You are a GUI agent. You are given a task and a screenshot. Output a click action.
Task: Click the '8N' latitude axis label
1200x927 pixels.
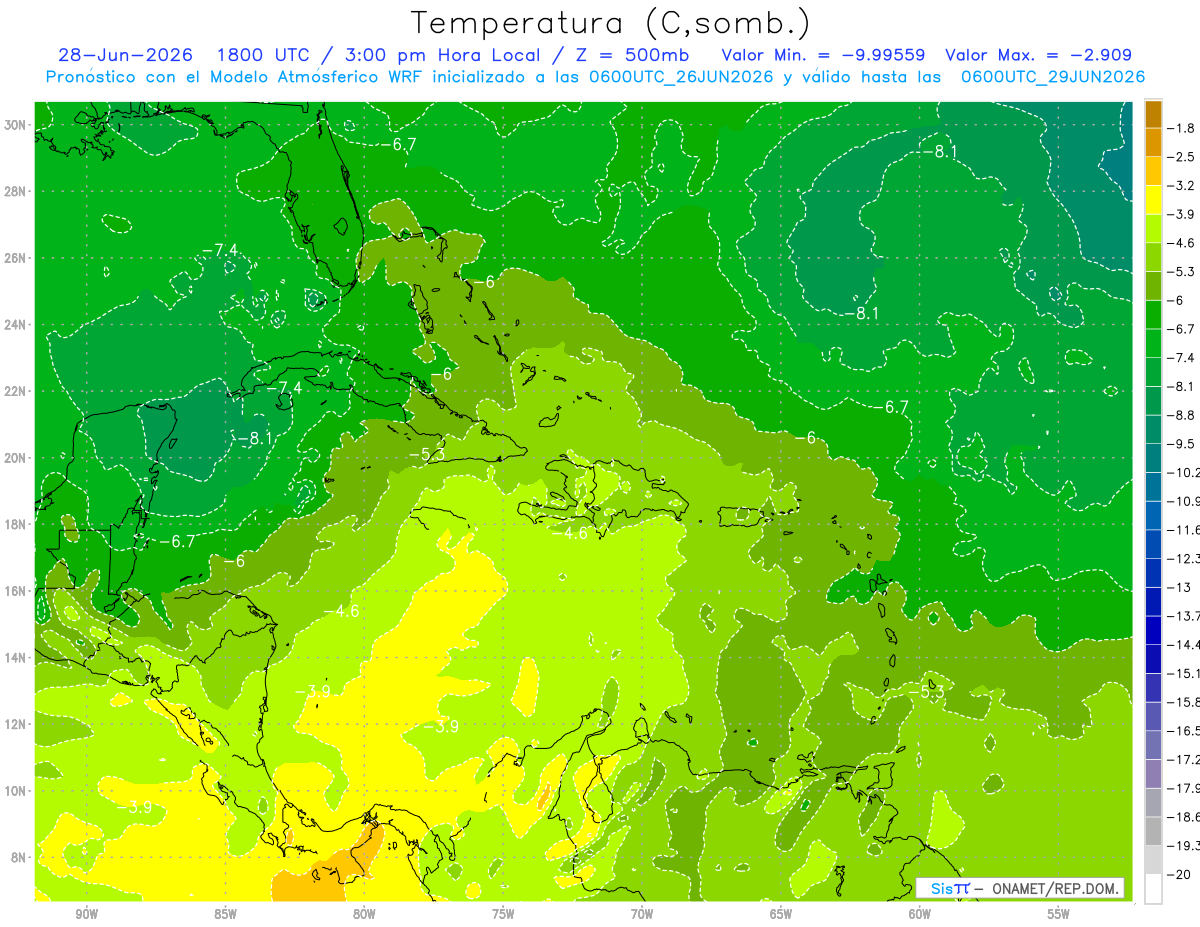click(20, 858)
